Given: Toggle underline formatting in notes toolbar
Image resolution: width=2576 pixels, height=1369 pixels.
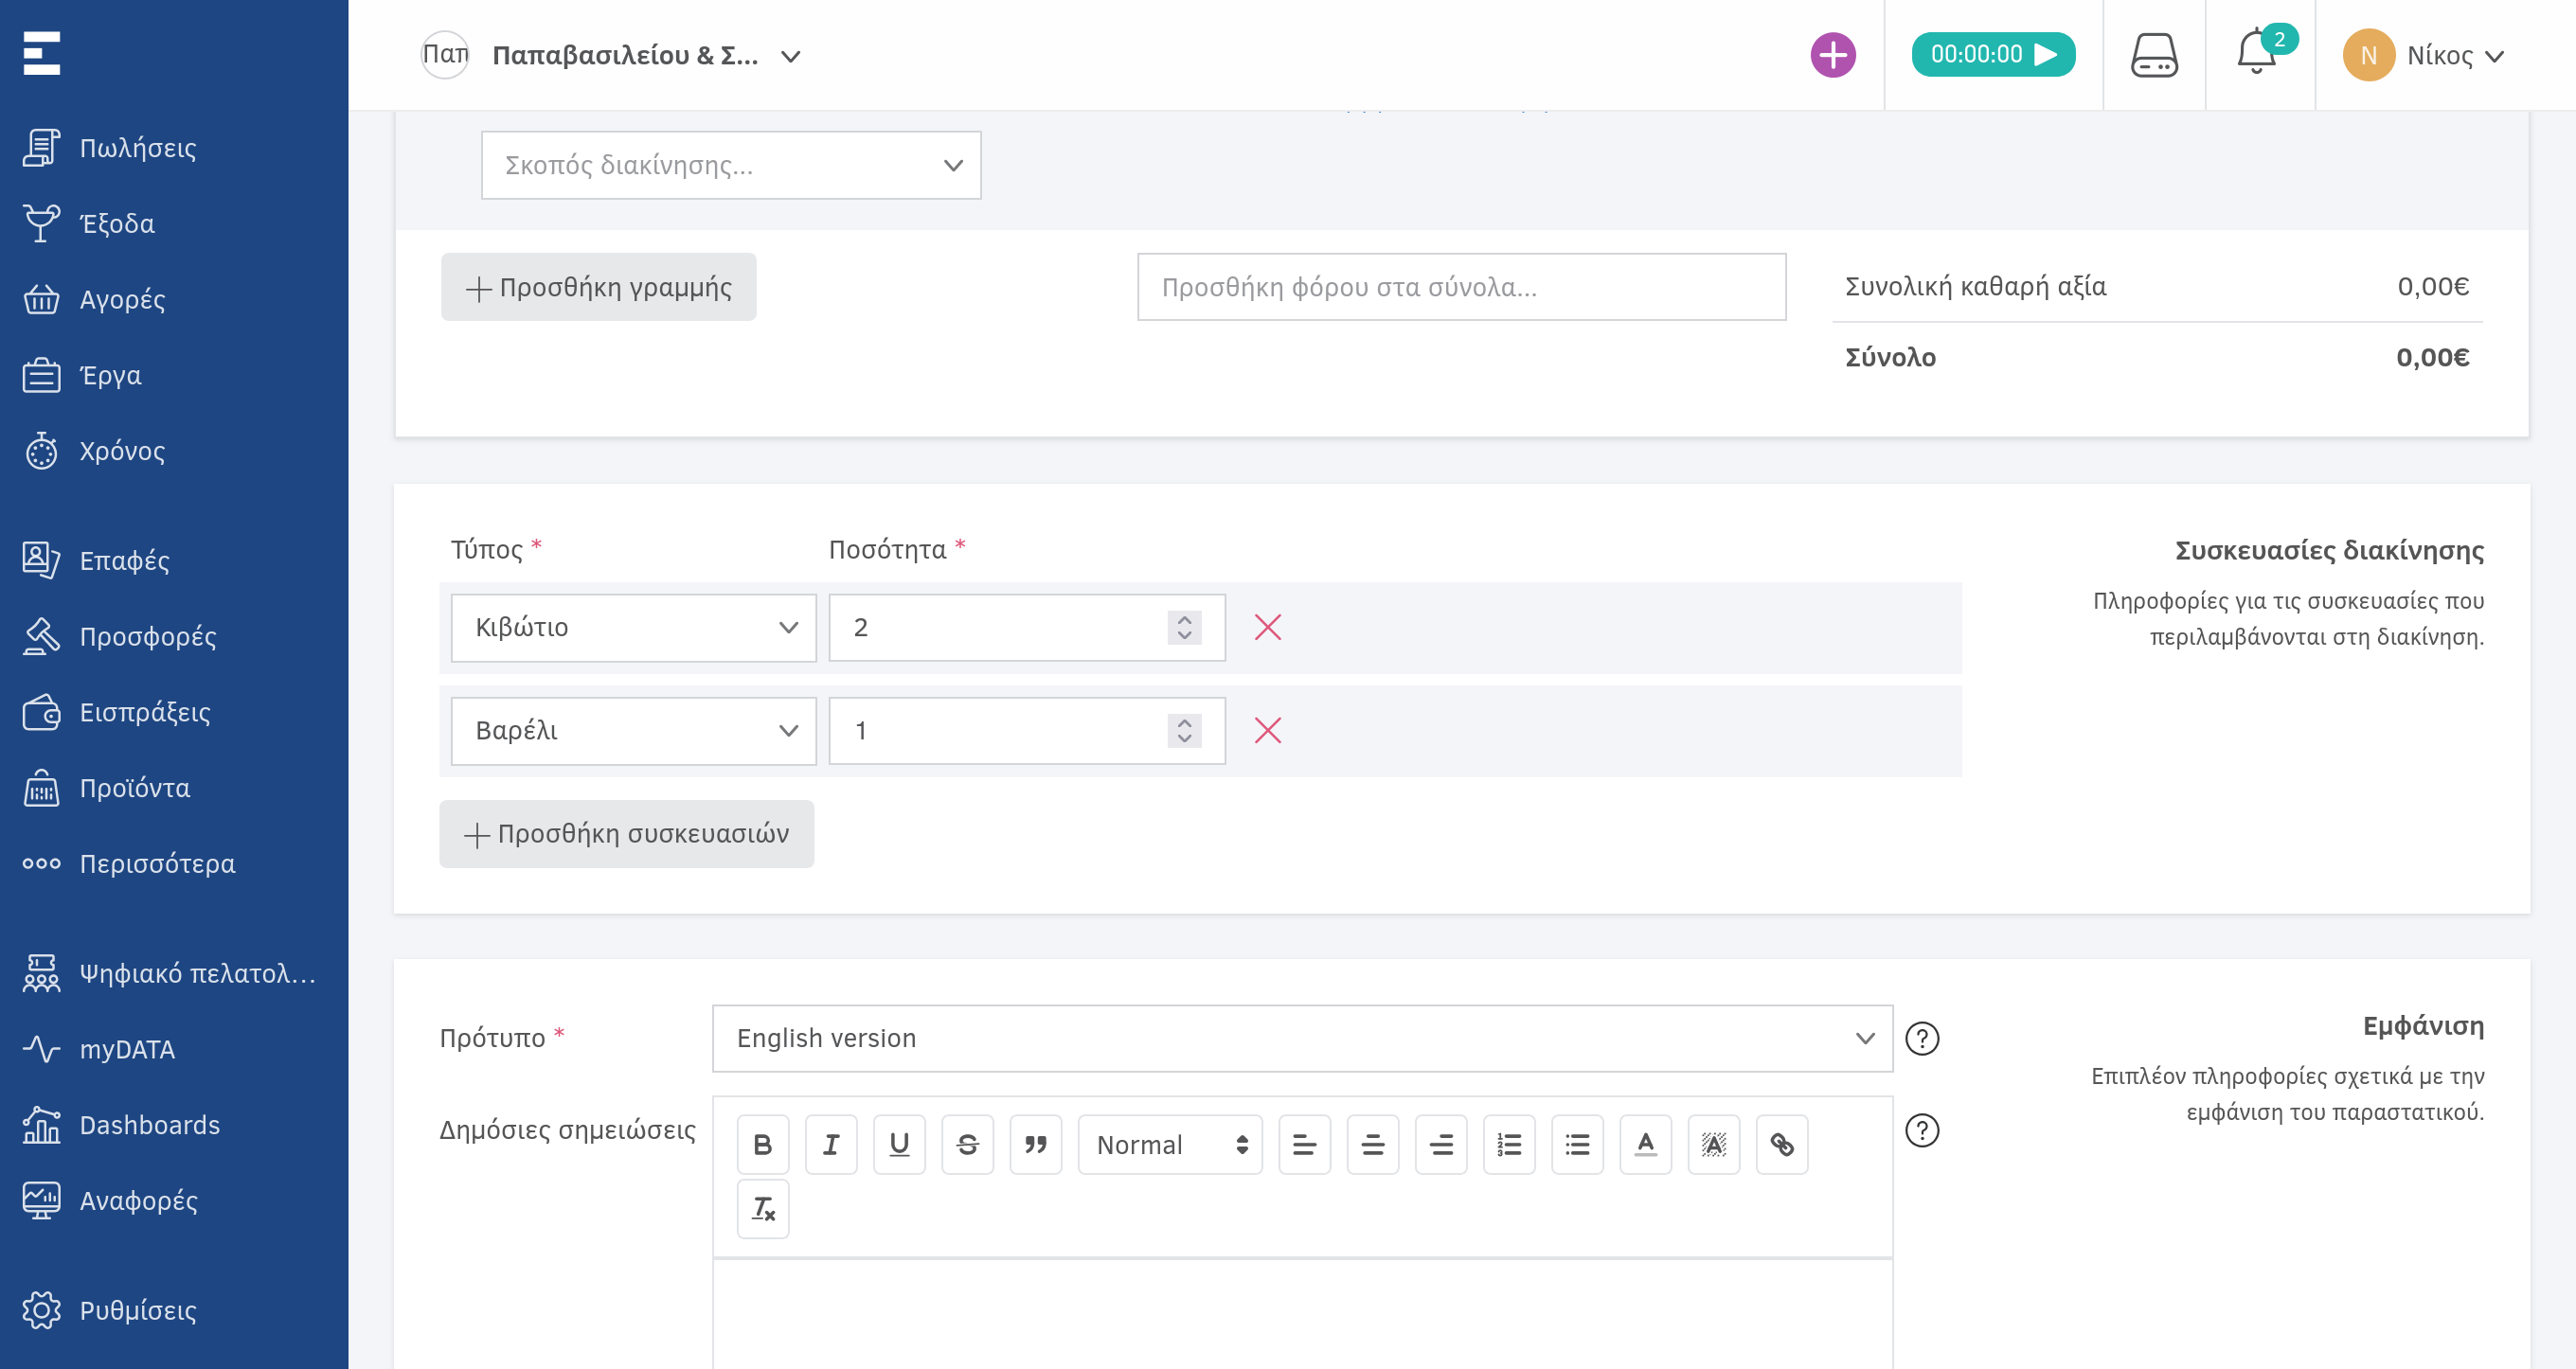Looking at the screenshot, I should click(x=898, y=1144).
